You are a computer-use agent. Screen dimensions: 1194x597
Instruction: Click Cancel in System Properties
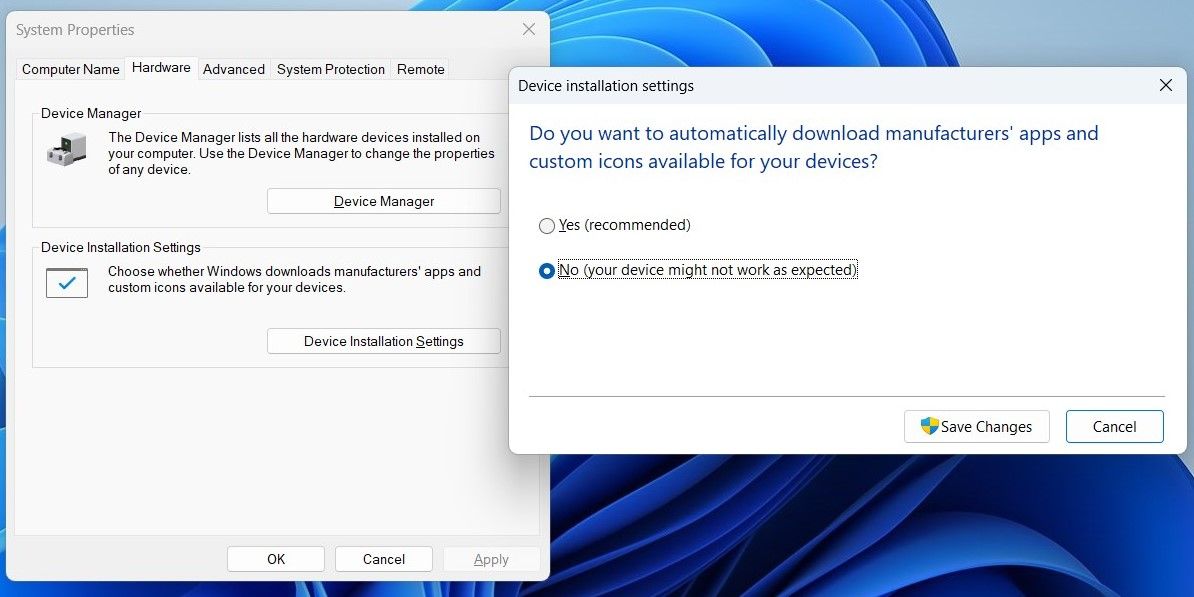(383, 559)
